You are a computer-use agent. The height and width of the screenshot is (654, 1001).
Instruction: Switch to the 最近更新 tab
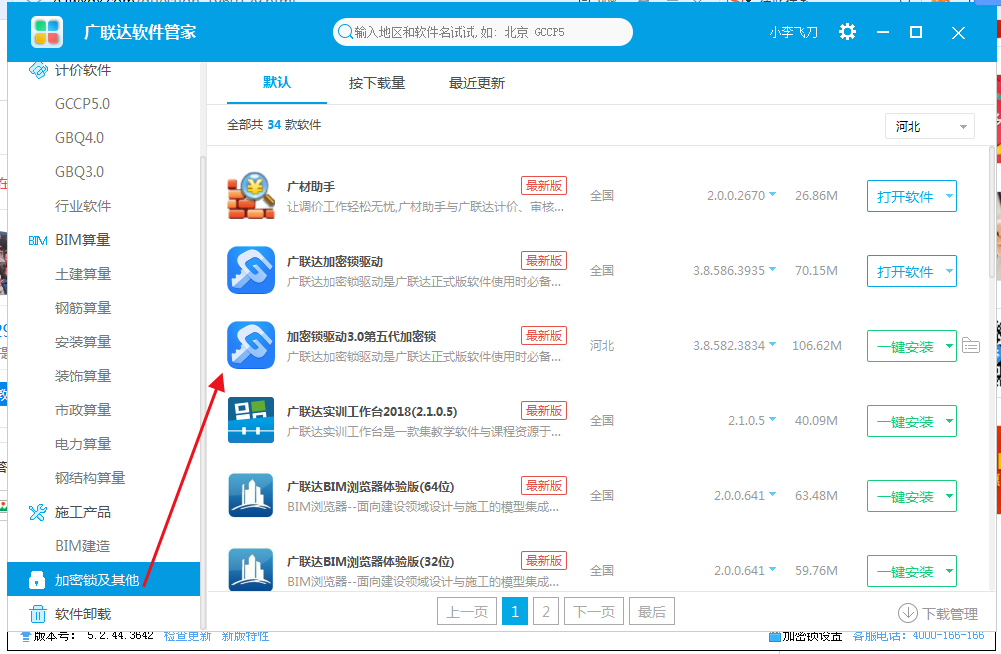point(476,83)
